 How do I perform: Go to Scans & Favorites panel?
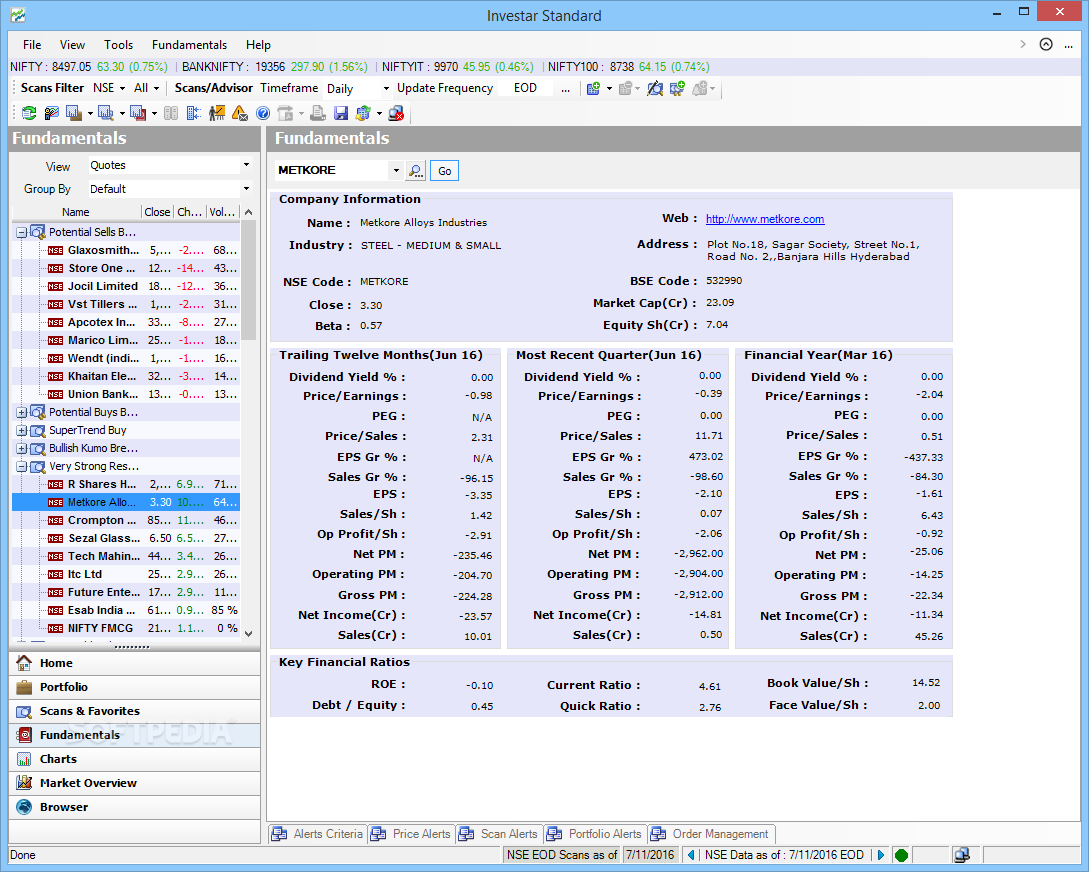[x=135, y=711]
